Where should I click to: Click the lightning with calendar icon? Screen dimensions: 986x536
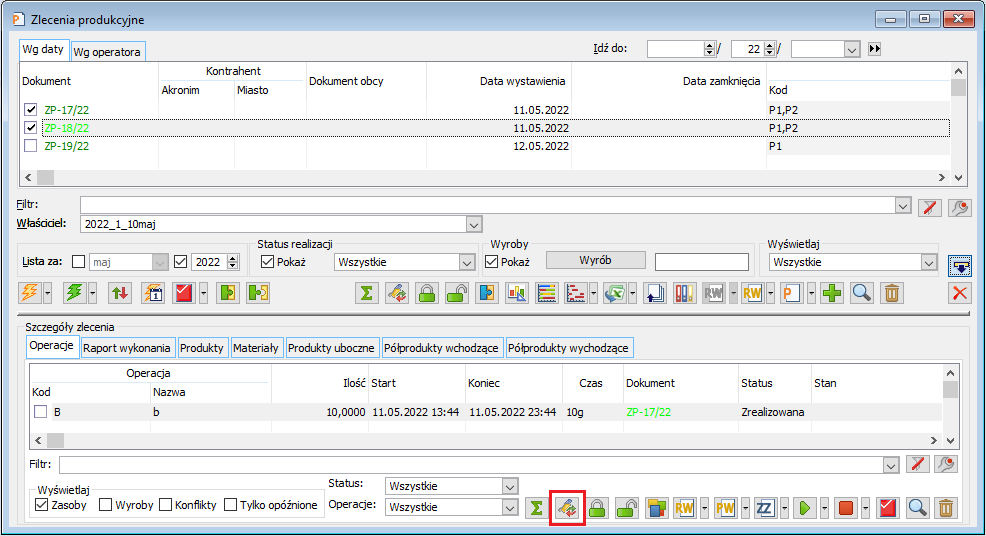(x=153, y=293)
